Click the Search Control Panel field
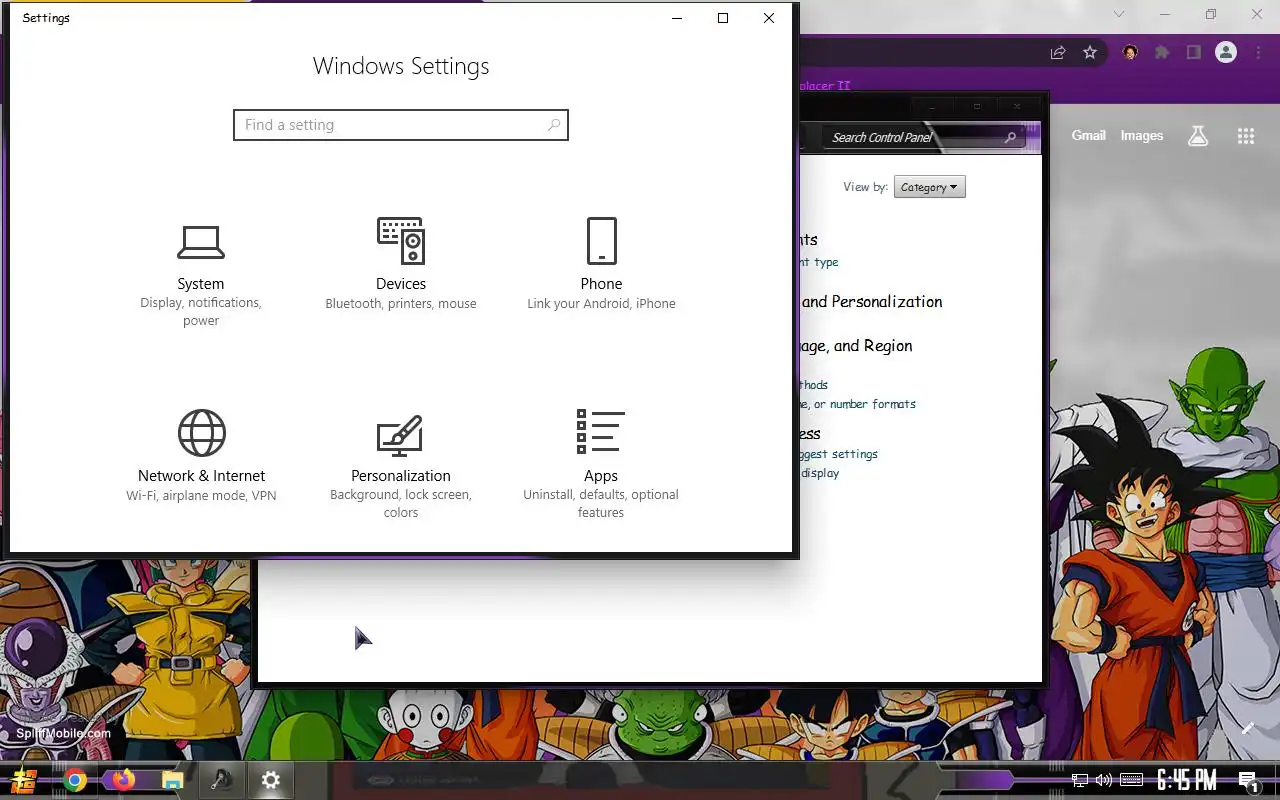Image resolution: width=1280 pixels, height=800 pixels. pyautogui.click(x=922, y=137)
